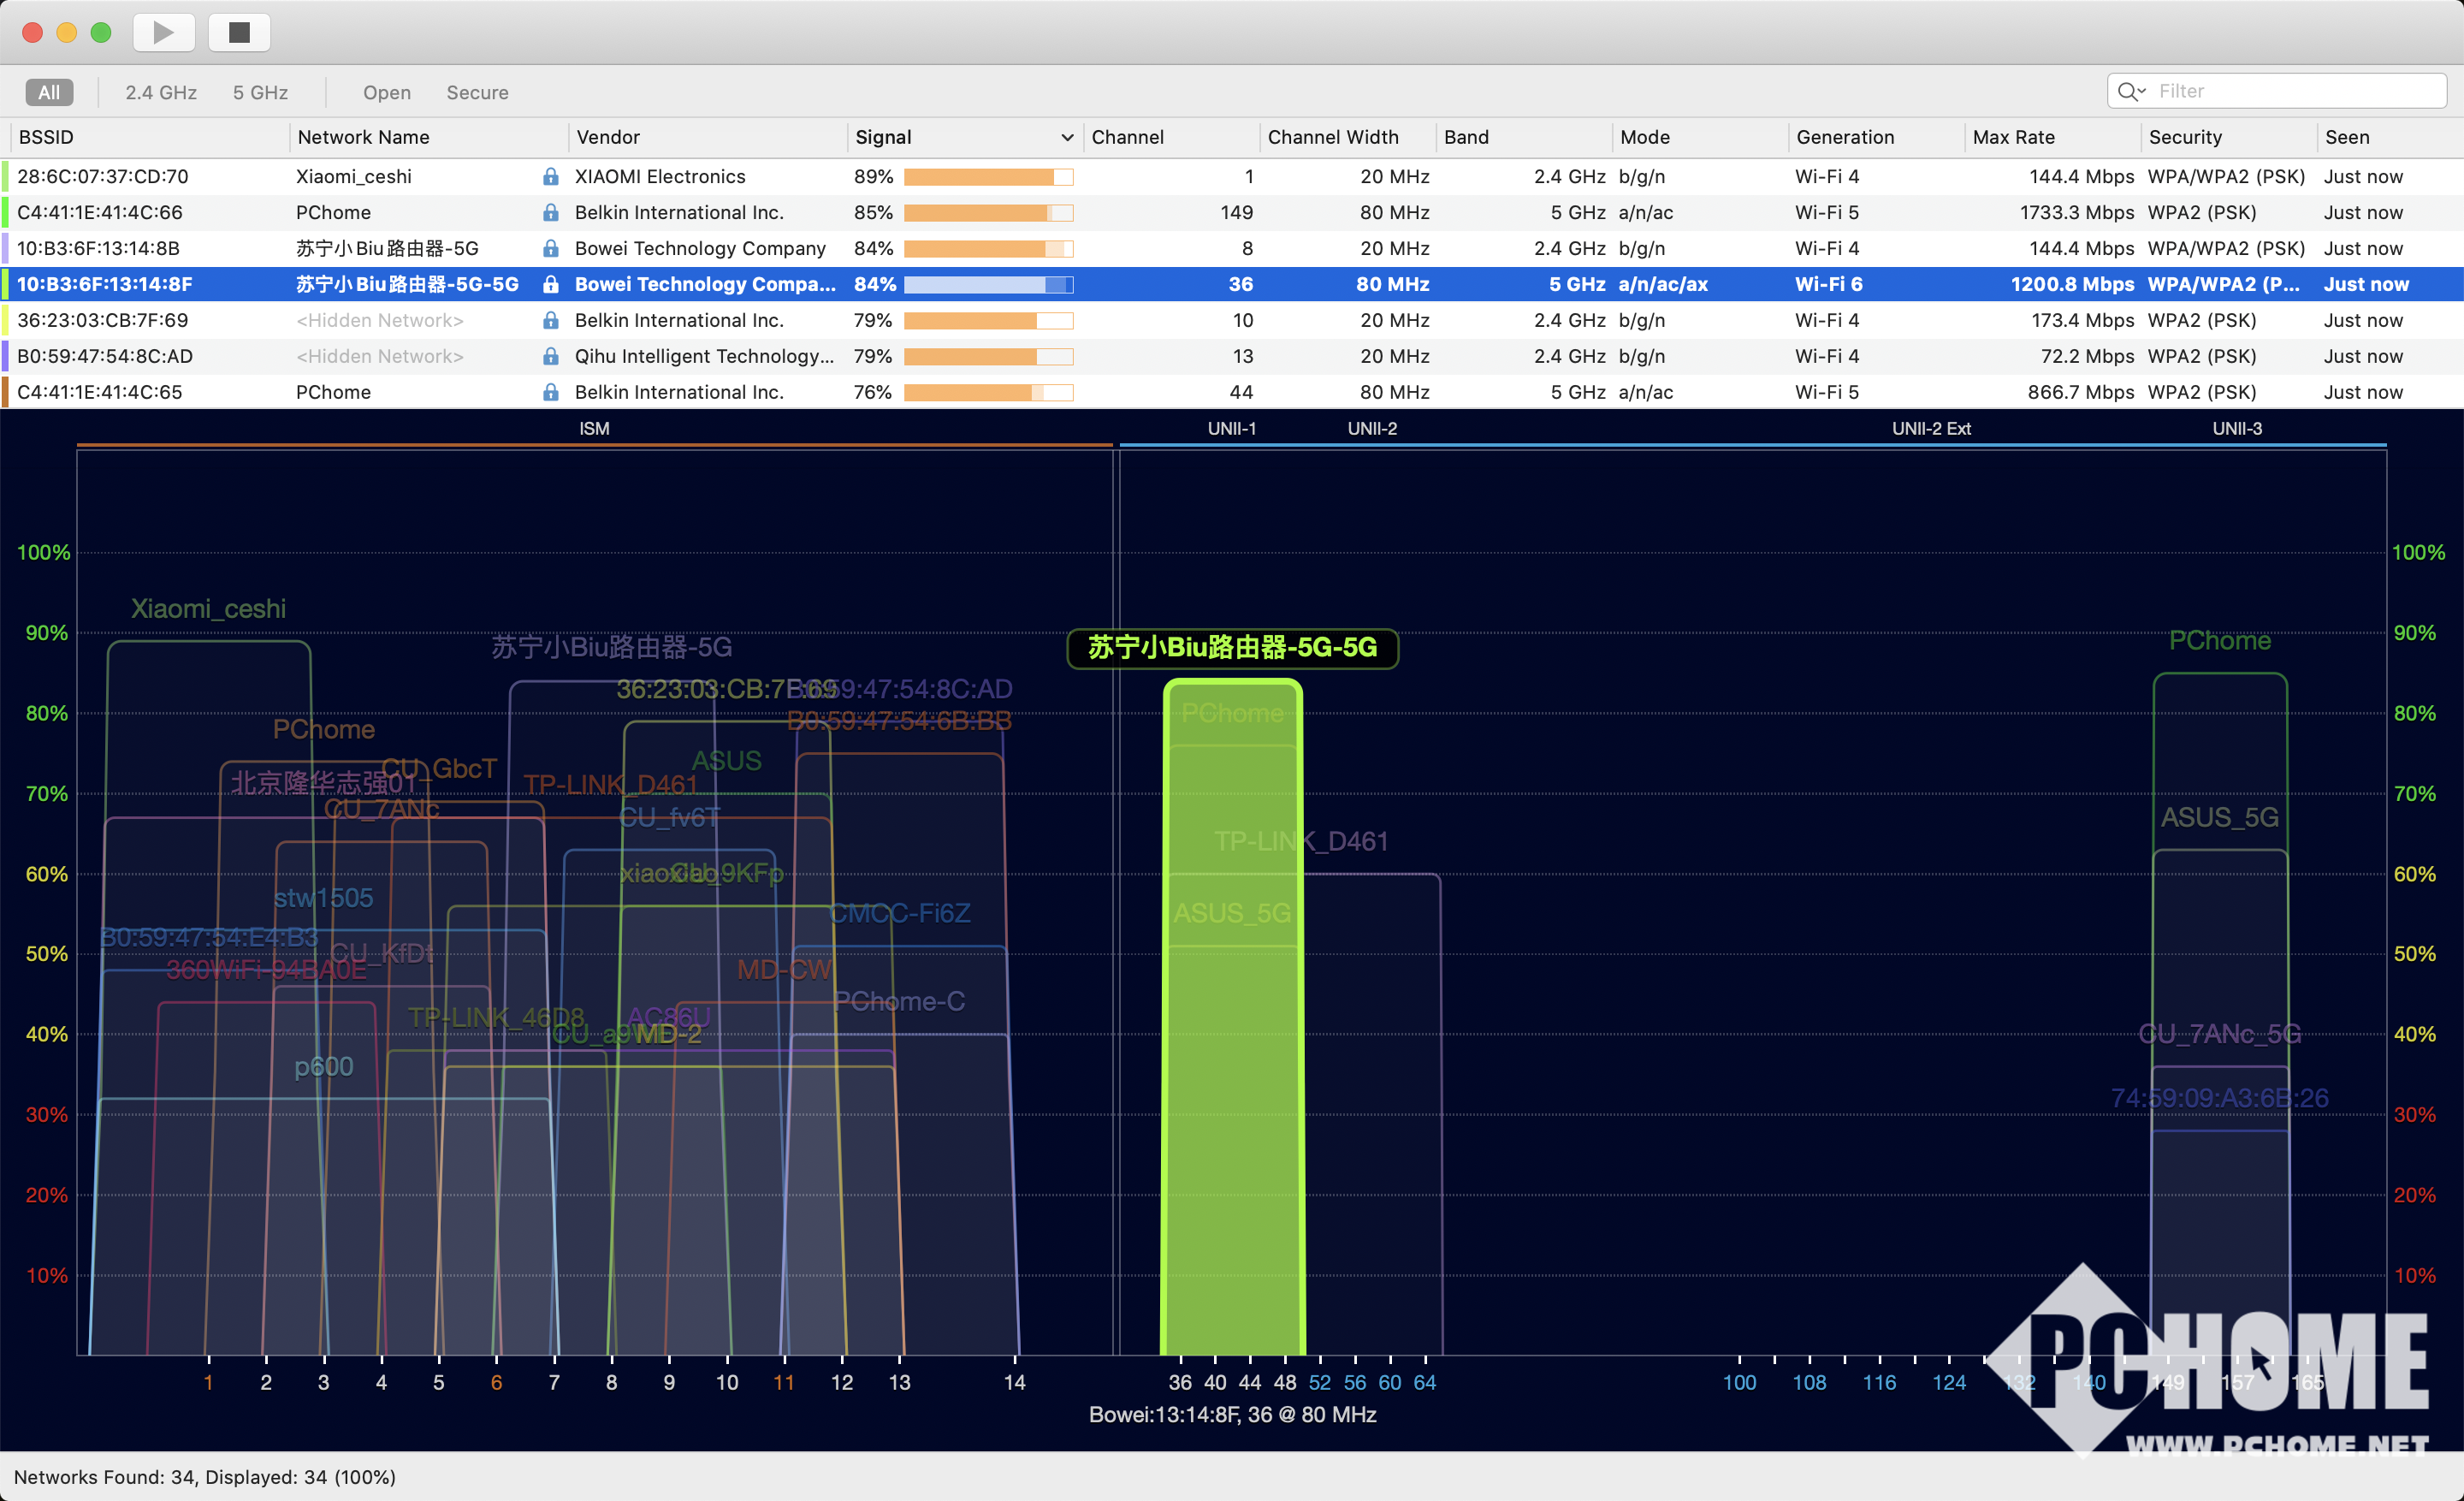Viewport: 2464px width, 1501px height.
Task: Sort by the Security column header
Action: coord(2229,137)
